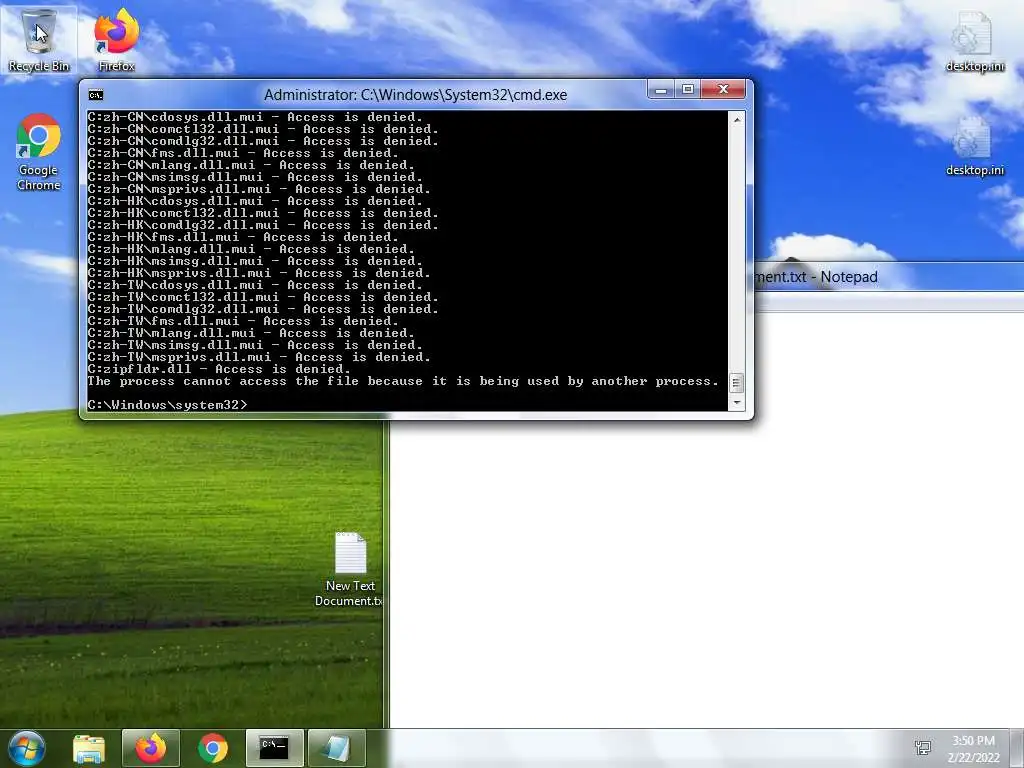
Task: Open the cmd window system menu icon
Action: (95, 95)
